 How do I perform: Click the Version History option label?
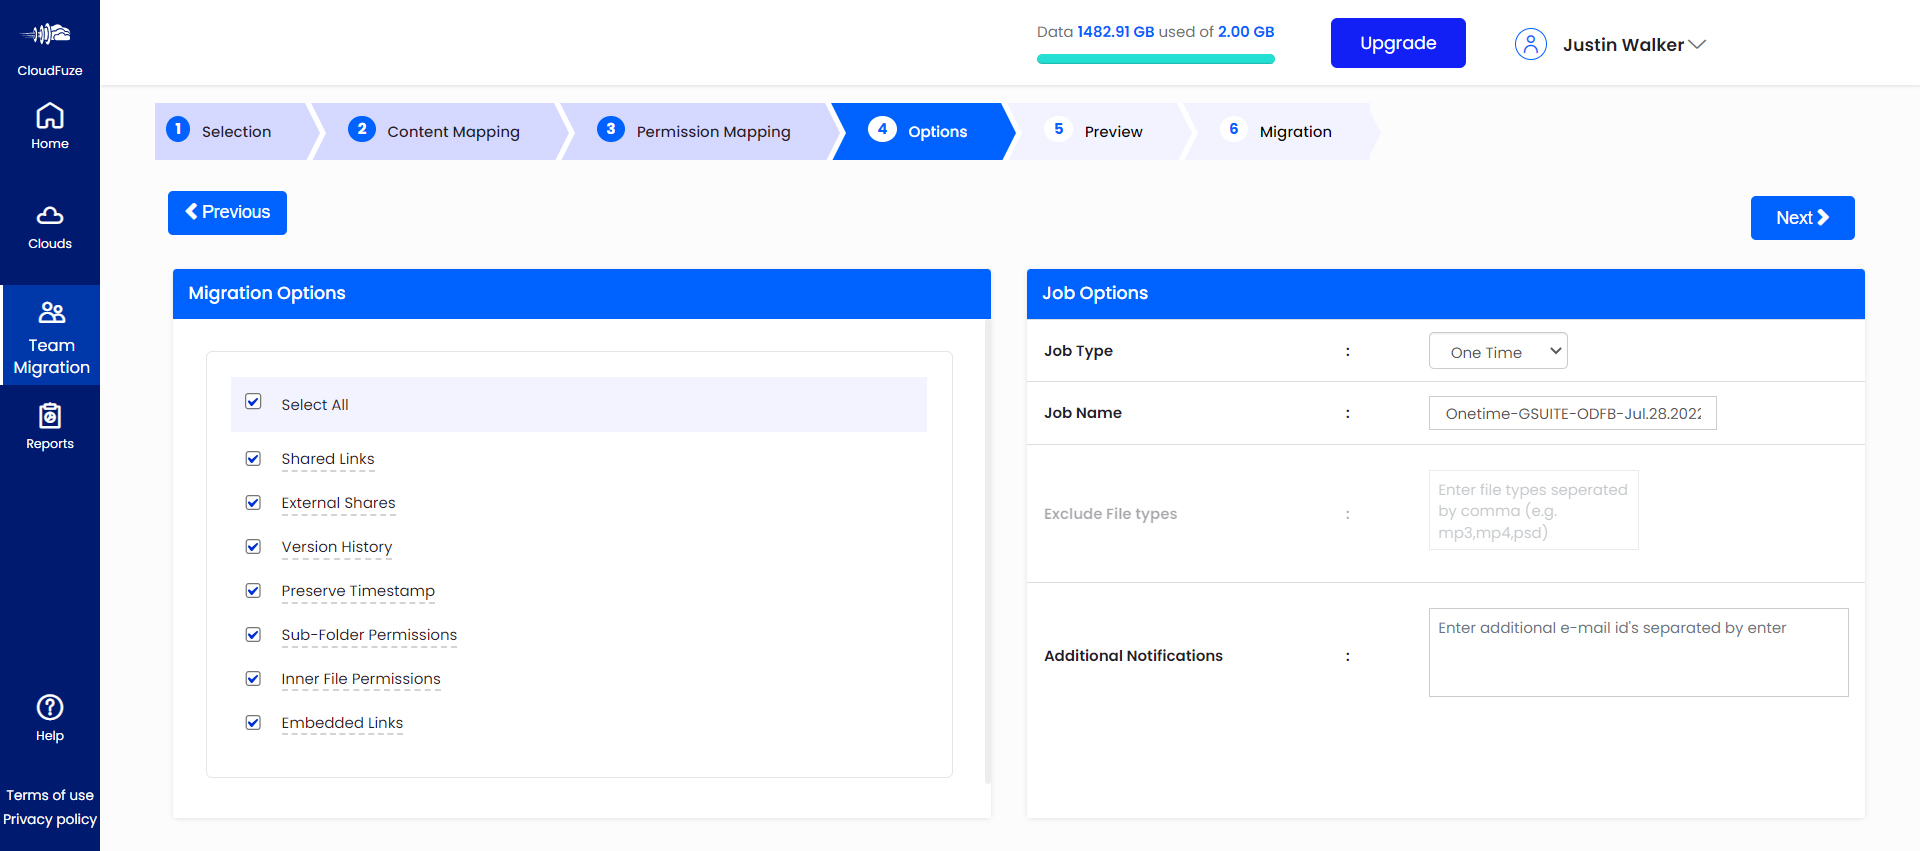point(336,547)
